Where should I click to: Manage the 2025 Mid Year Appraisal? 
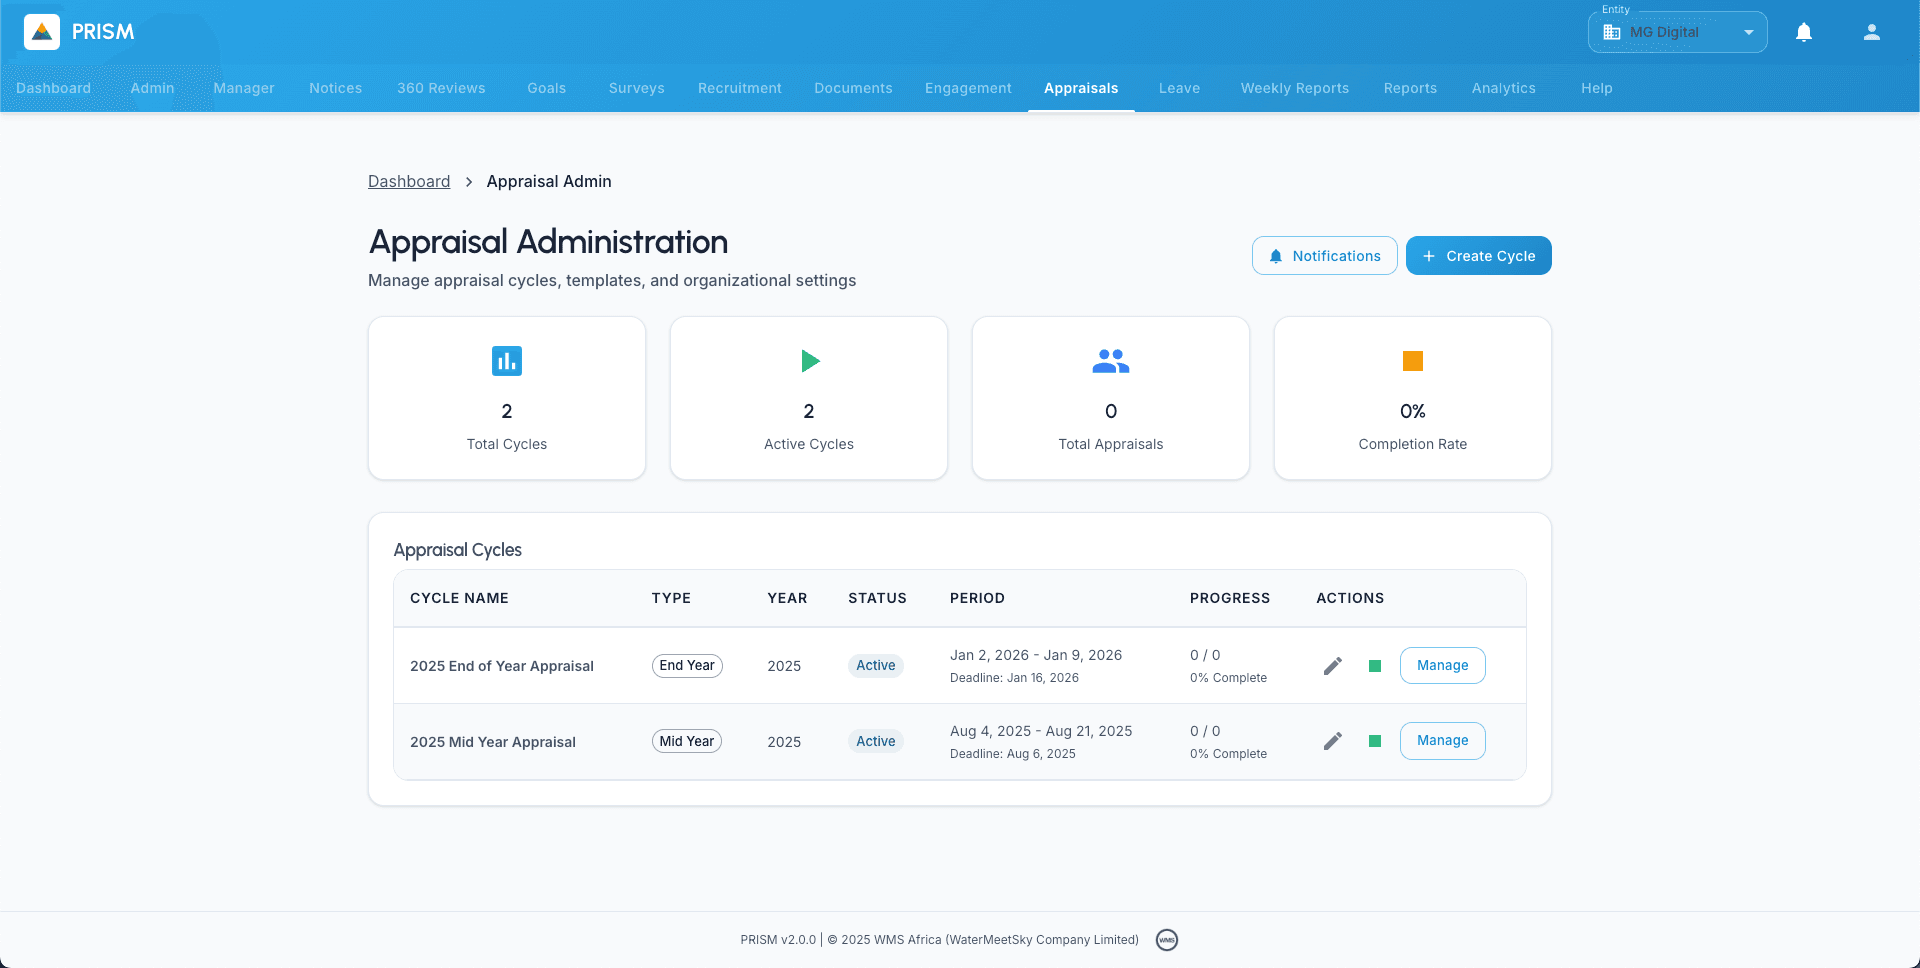(1442, 741)
